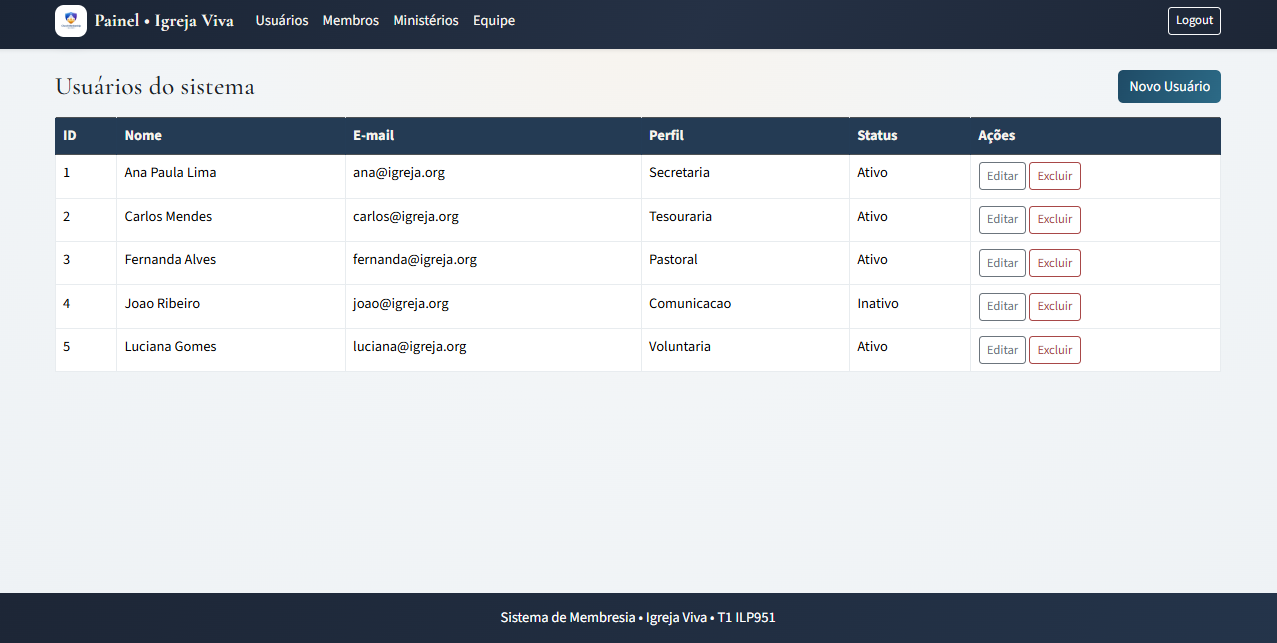This screenshot has width=1277, height=643.
Task: Remove Fernanda Alves with Excluir
Action: click(x=1054, y=263)
